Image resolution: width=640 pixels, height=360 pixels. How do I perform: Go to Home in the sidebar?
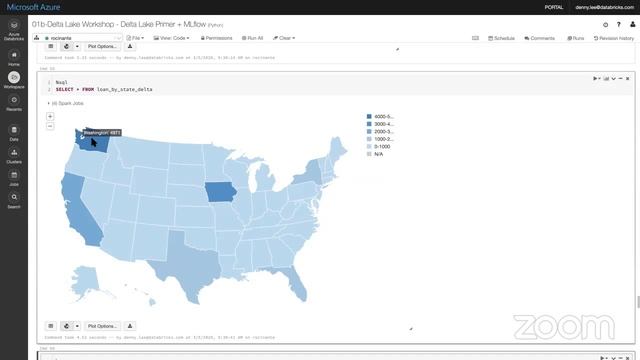pos(14,58)
